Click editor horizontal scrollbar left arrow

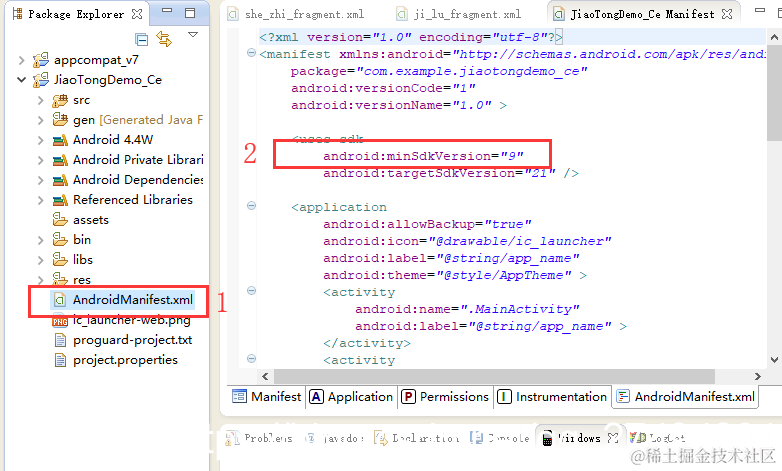pyautogui.click(x=265, y=376)
